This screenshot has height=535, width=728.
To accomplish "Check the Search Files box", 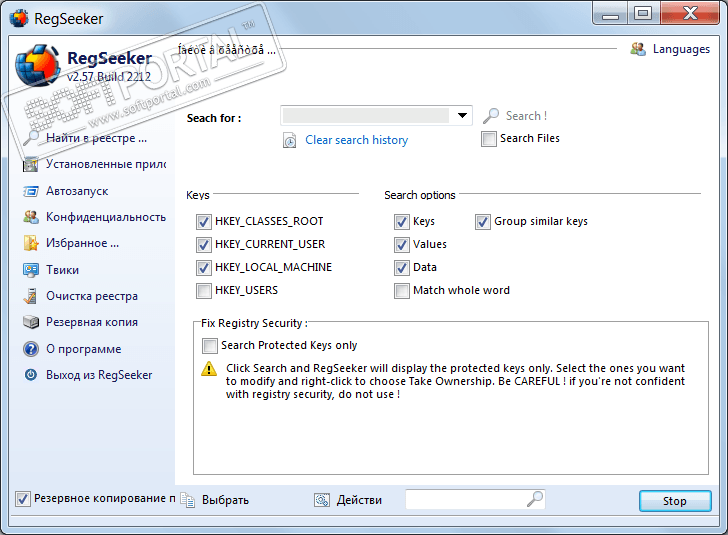I will point(488,138).
